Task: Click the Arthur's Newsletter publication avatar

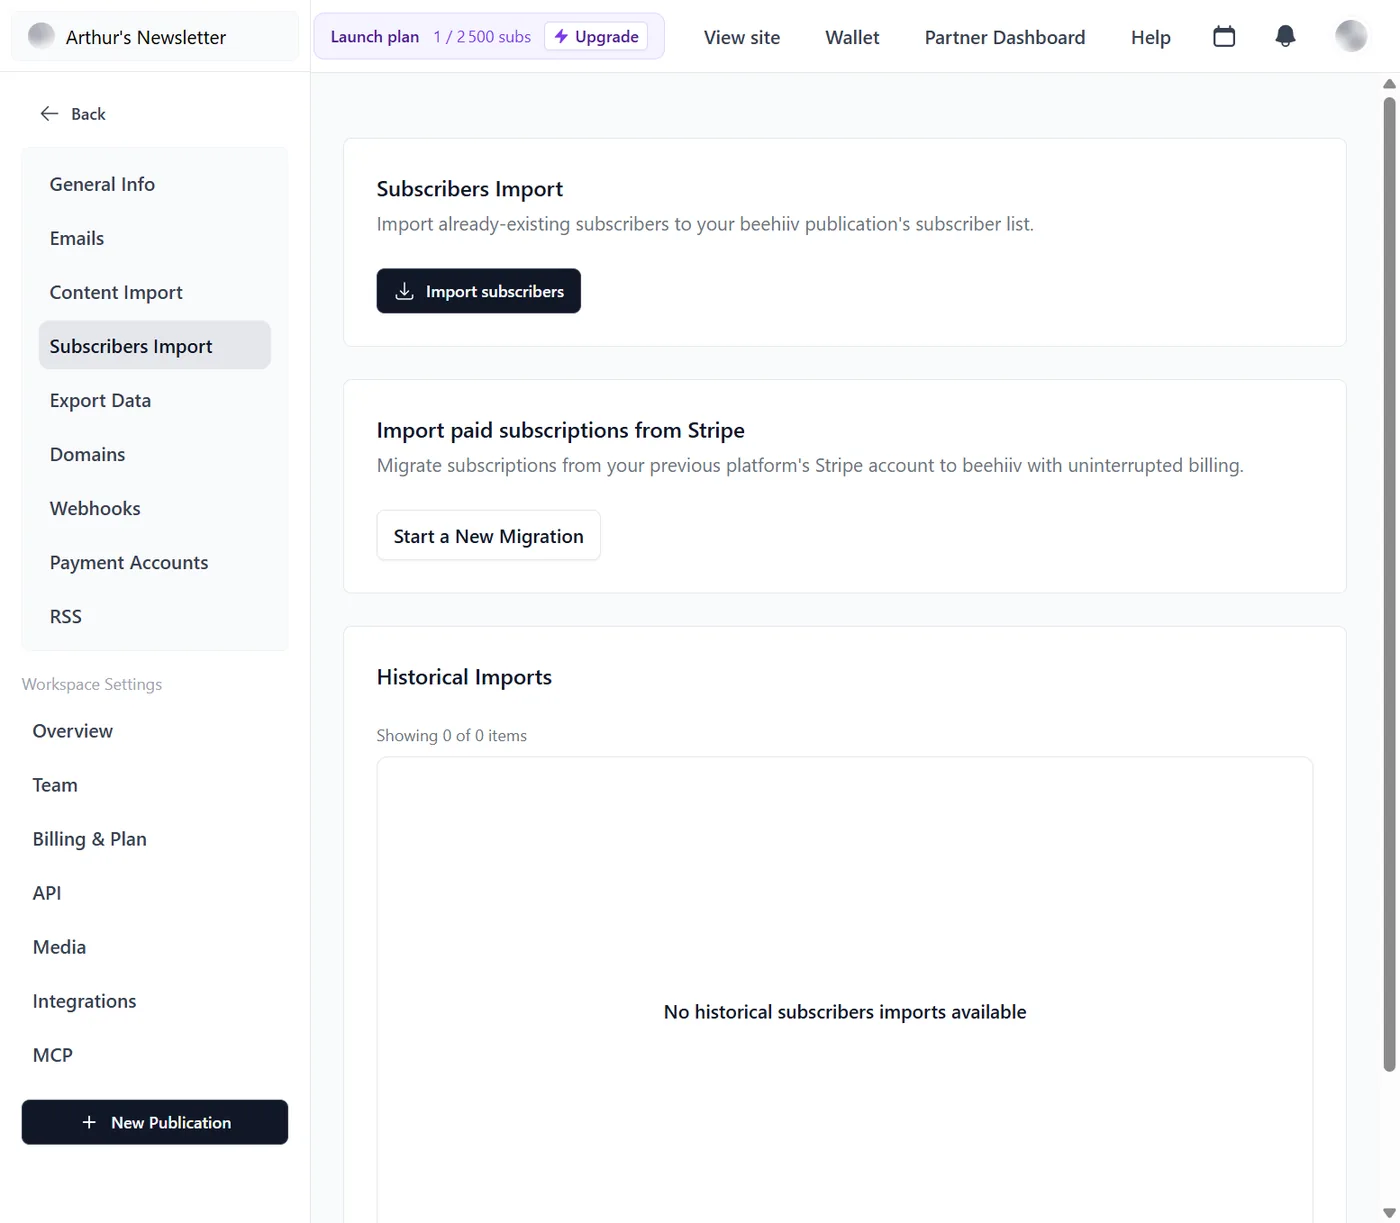Action: point(41,36)
